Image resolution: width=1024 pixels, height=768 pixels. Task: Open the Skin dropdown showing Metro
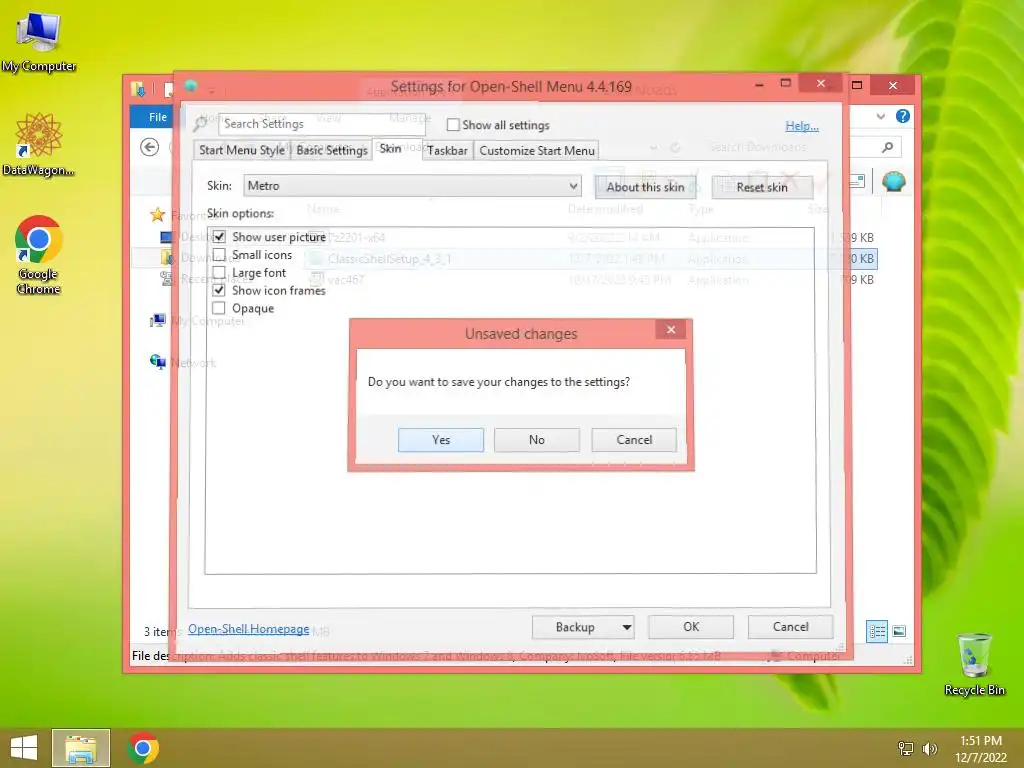[412, 185]
